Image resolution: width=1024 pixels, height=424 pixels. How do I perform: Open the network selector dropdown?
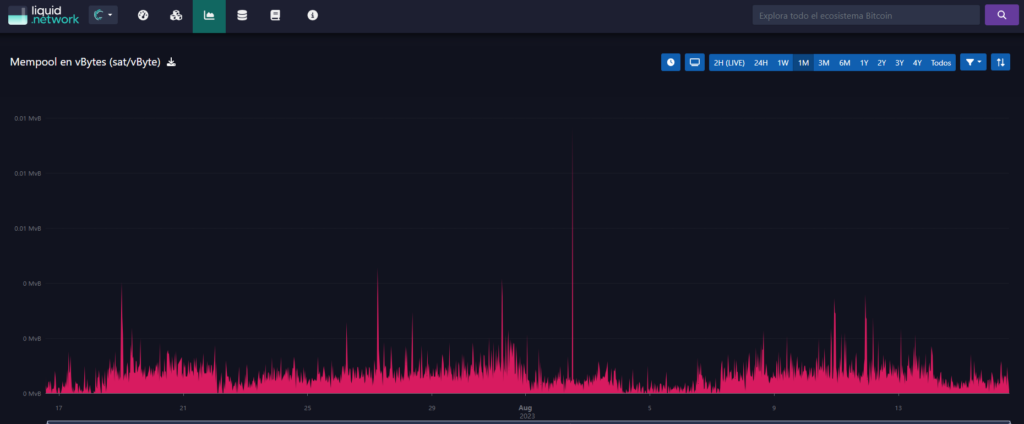103,15
